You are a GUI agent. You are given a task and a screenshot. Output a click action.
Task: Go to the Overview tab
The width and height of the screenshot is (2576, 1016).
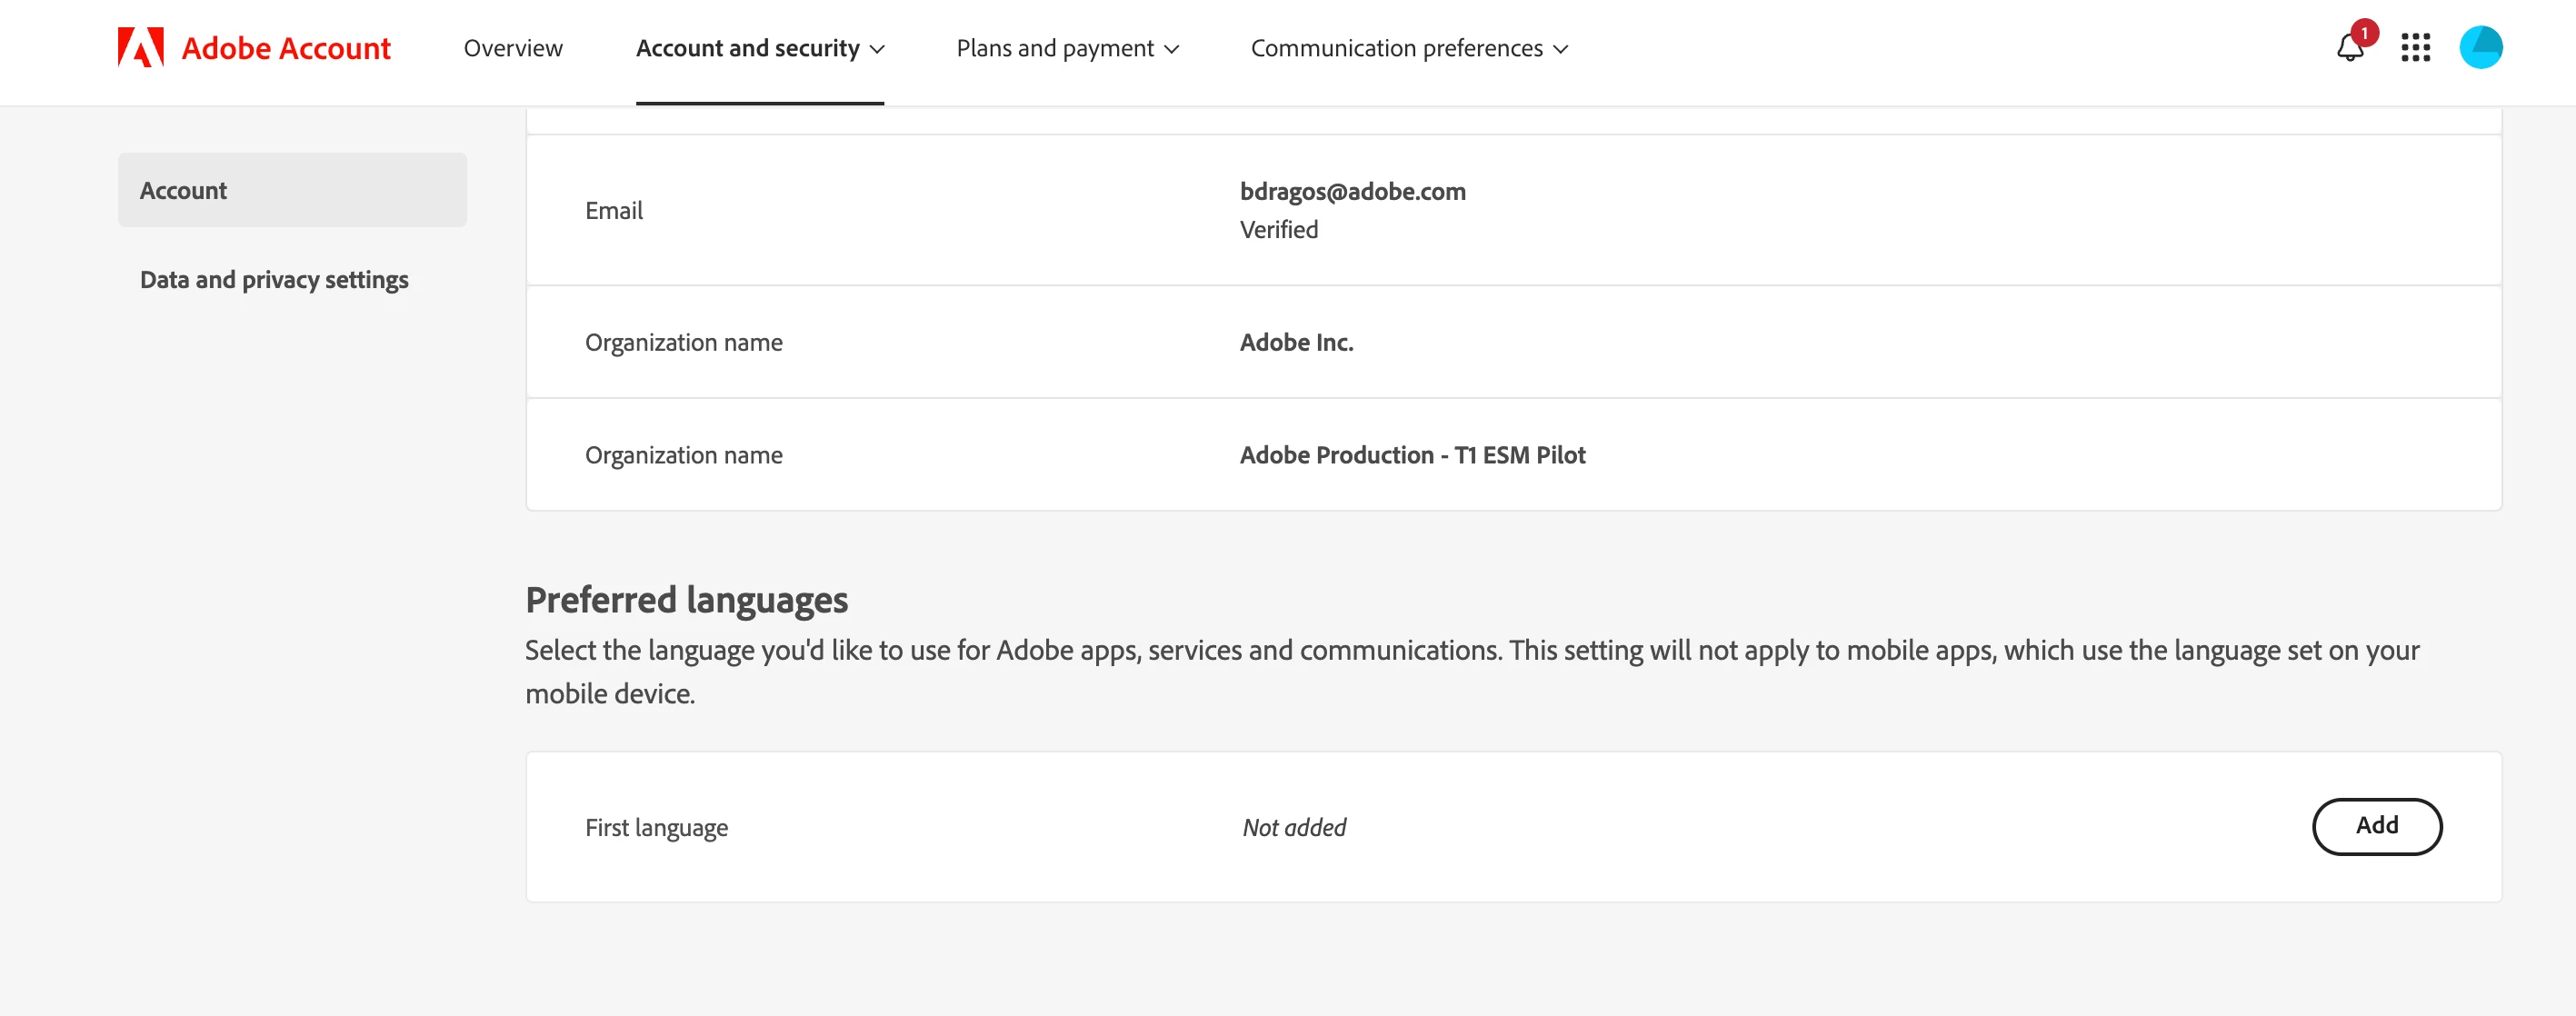click(513, 48)
